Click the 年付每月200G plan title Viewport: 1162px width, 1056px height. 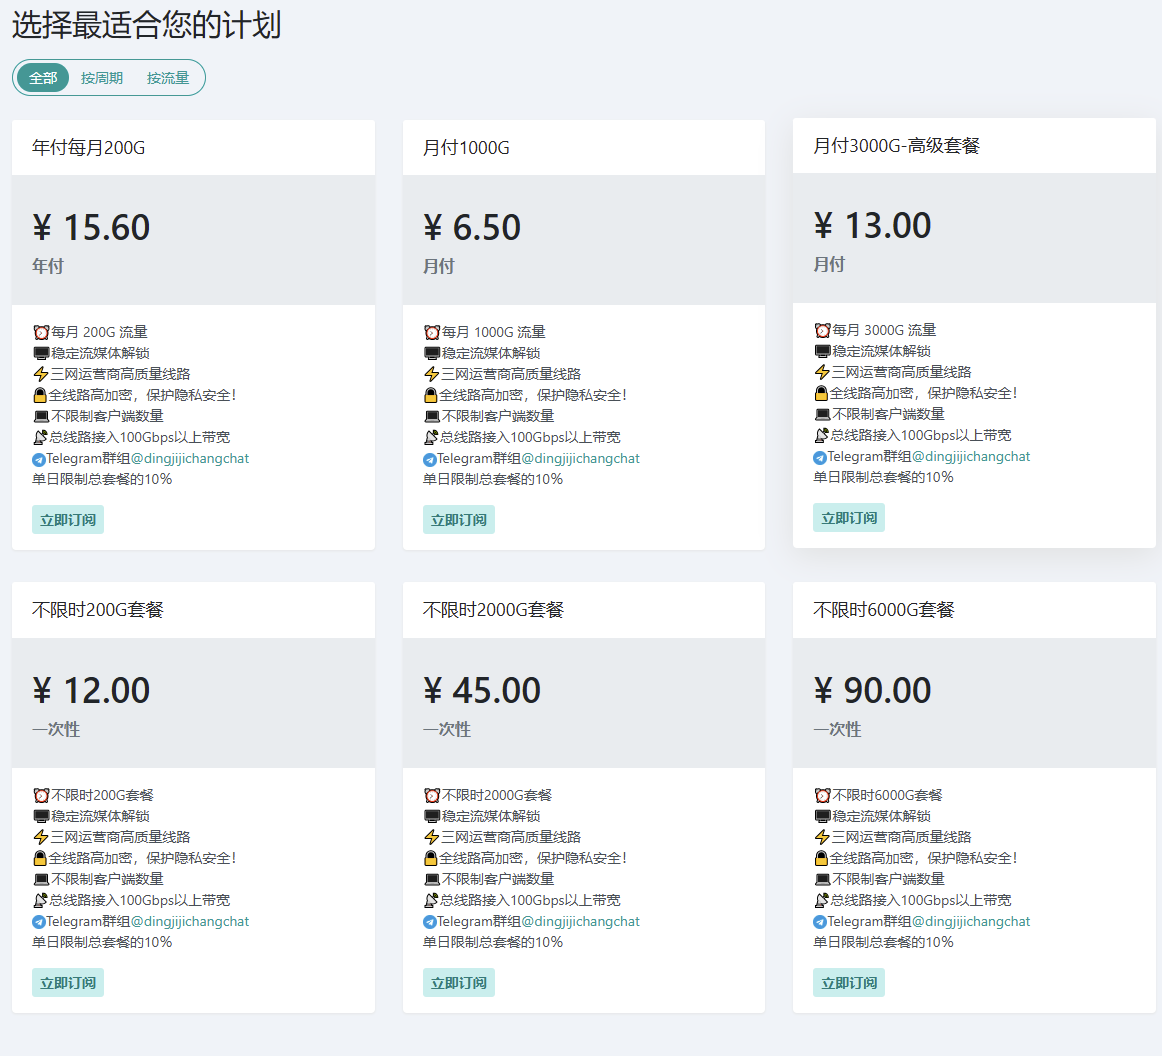coord(88,147)
